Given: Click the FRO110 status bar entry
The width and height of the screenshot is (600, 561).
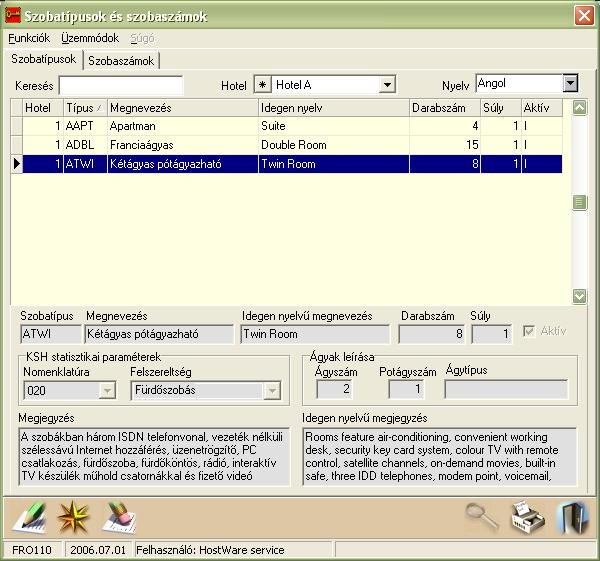Looking at the screenshot, I should [32, 550].
